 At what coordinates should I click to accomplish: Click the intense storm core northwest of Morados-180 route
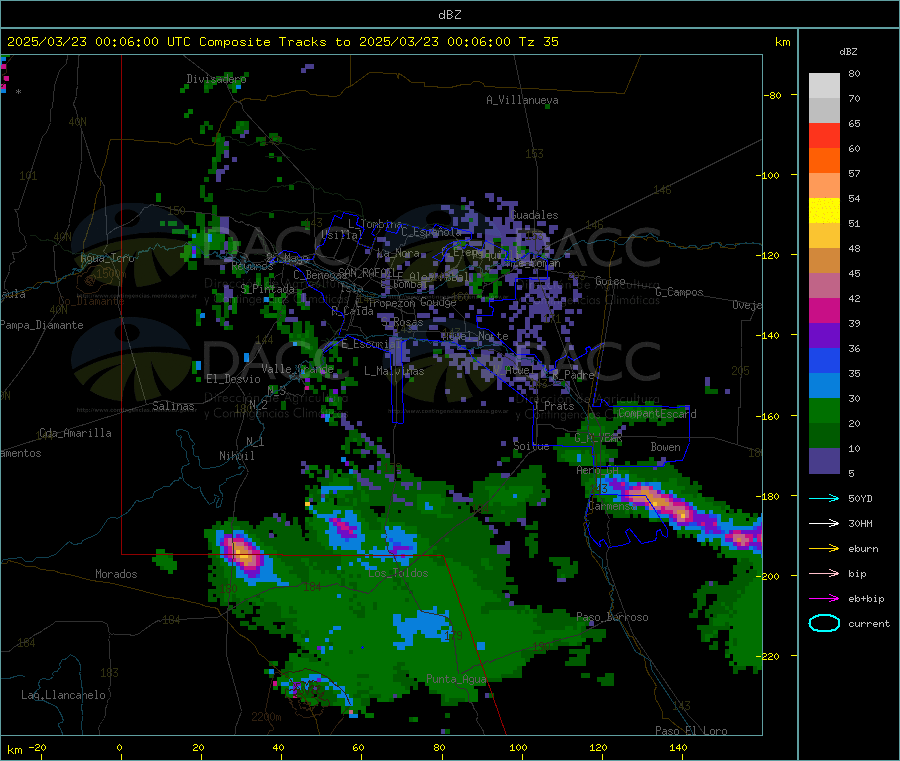pyautogui.click(x=243, y=554)
